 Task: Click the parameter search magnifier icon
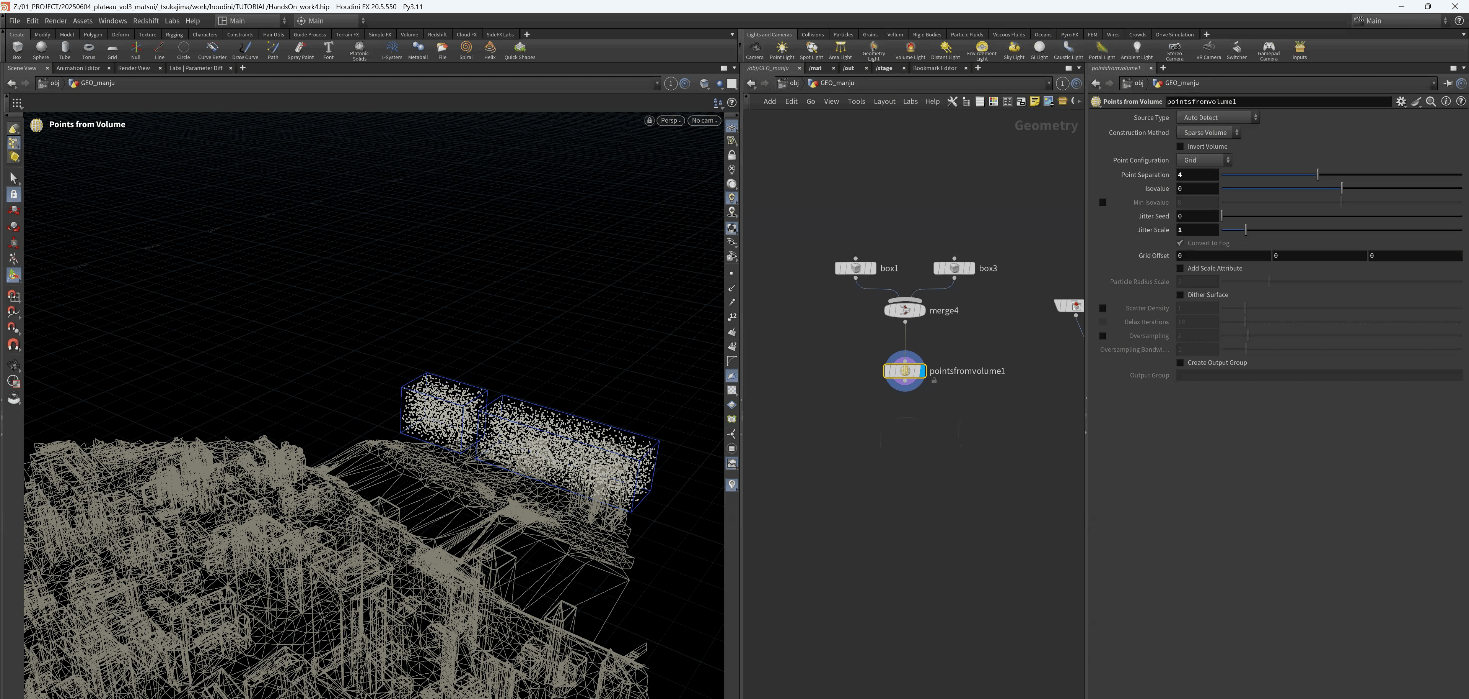coord(1431,102)
